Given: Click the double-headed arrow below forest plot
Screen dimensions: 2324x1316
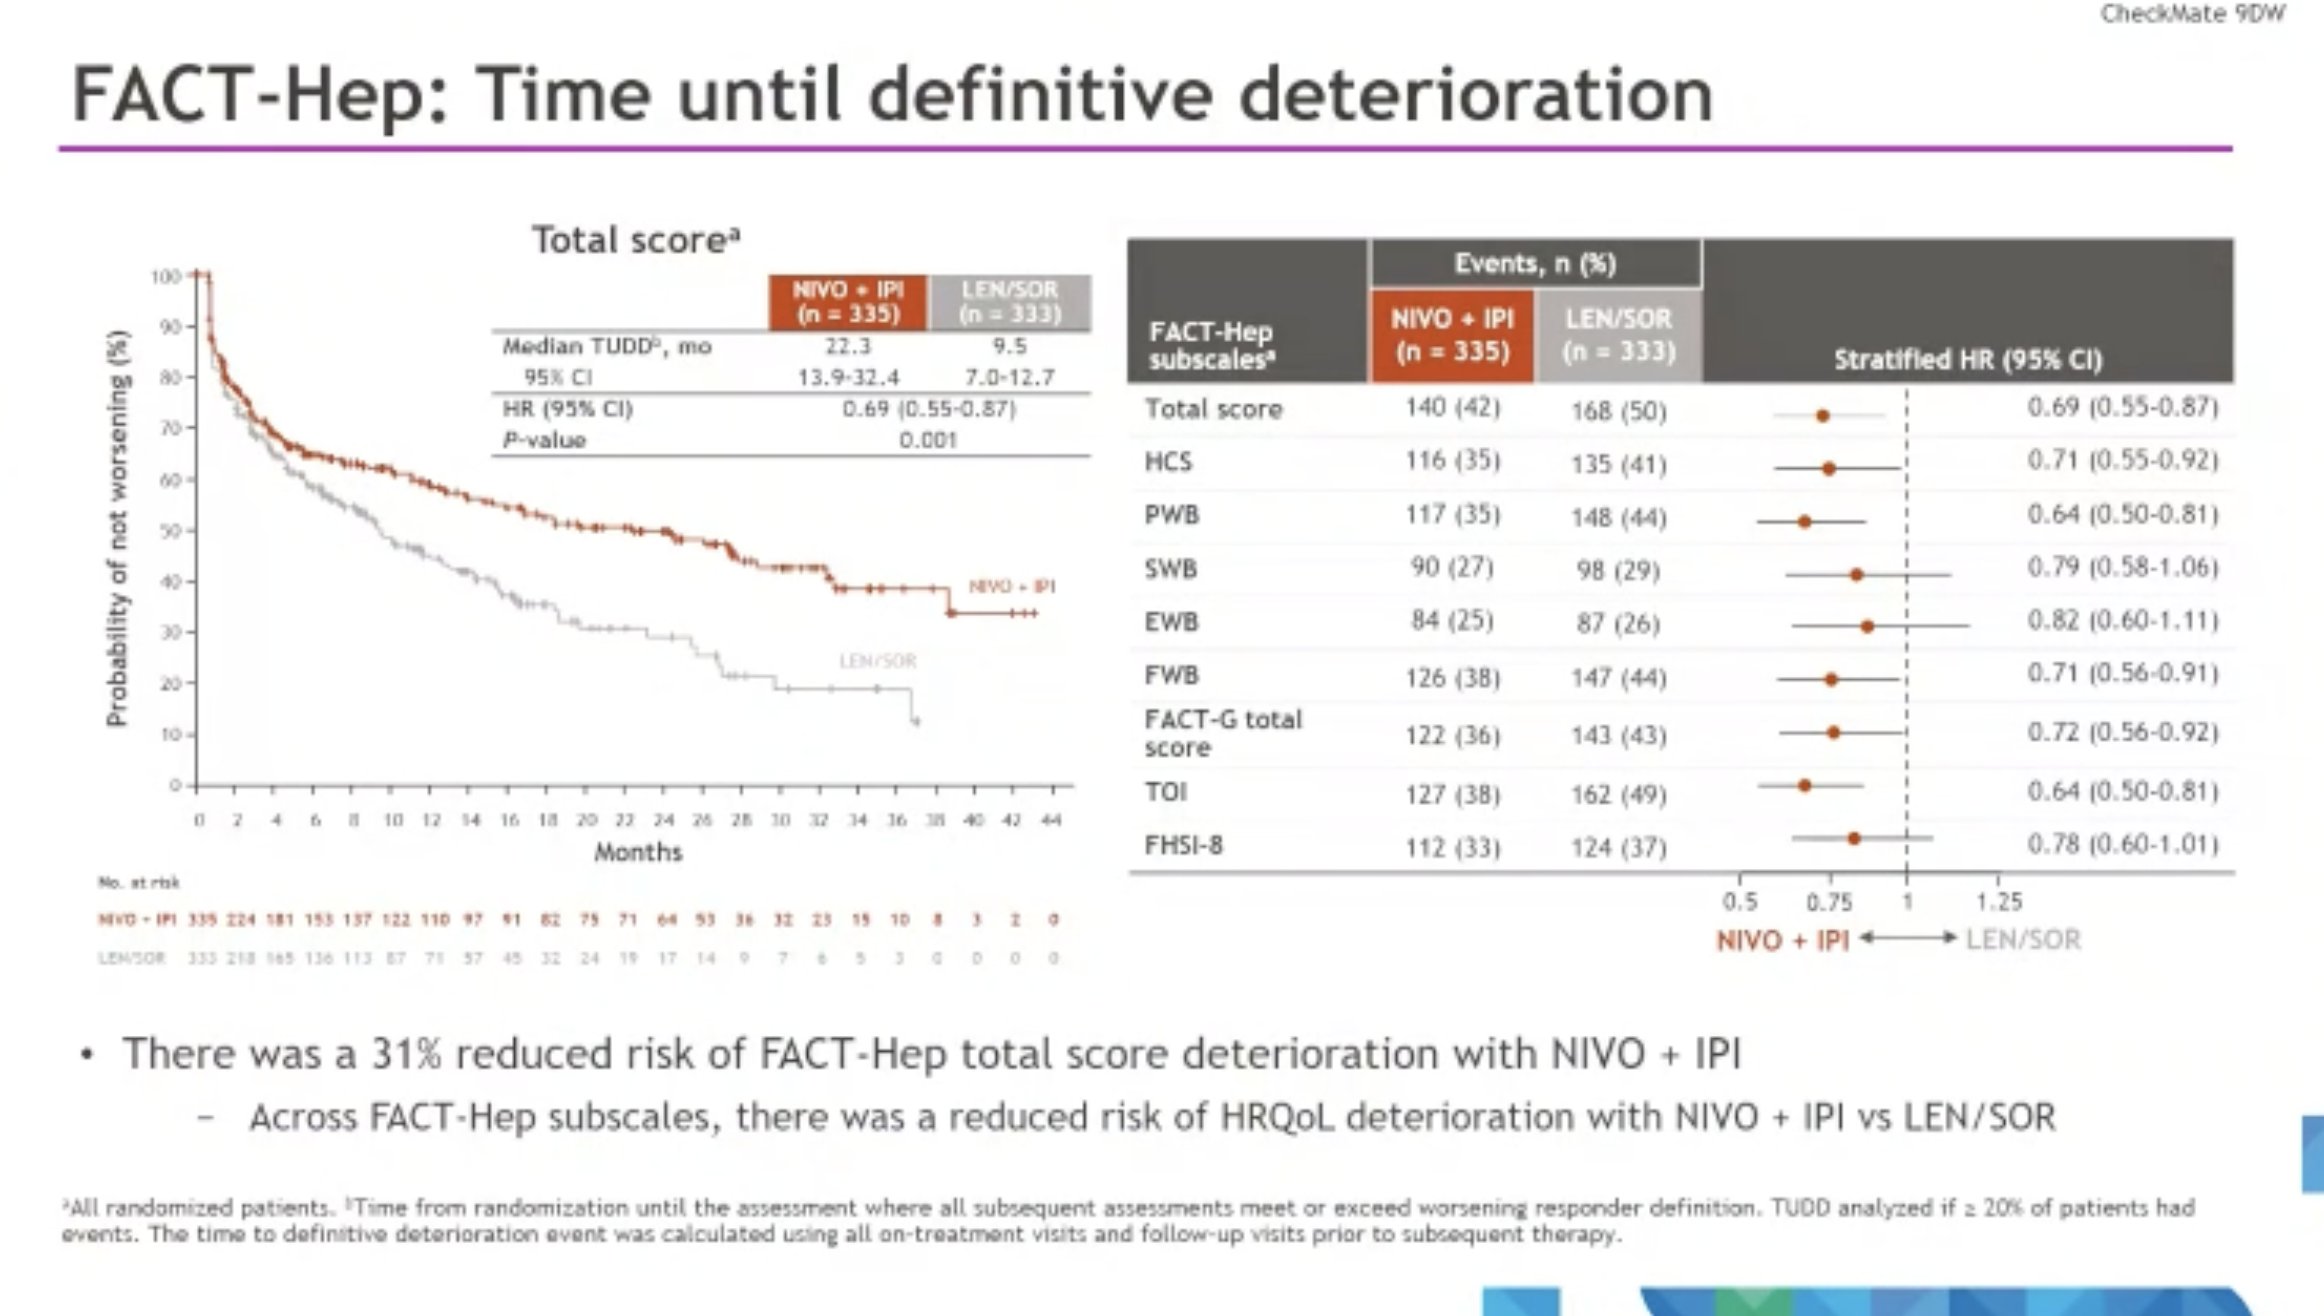Looking at the screenshot, I should 1907,938.
